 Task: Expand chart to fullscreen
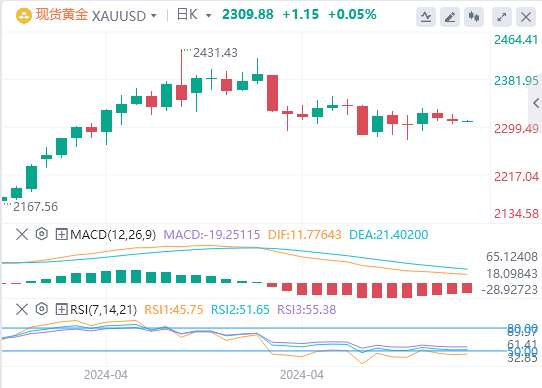[x=502, y=16]
